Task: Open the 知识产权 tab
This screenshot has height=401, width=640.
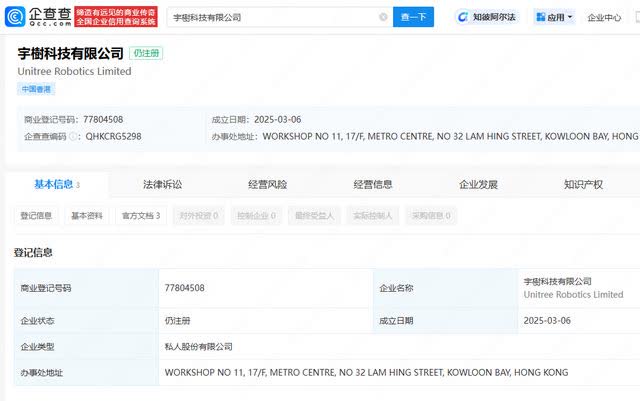Action: (x=583, y=184)
